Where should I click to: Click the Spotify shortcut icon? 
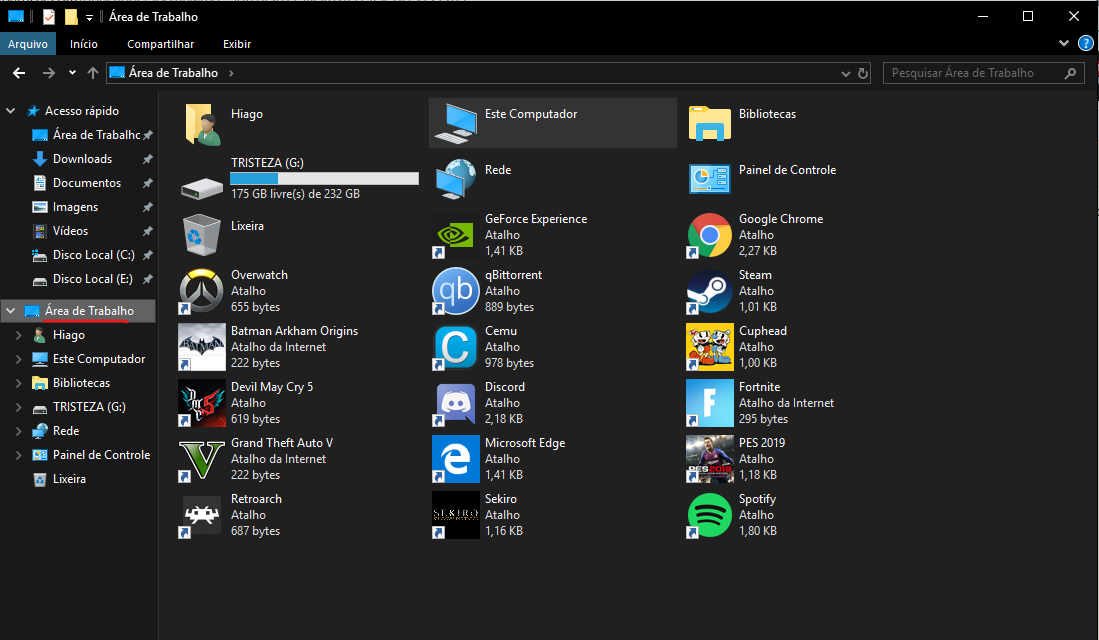pyautogui.click(x=709, y=515)
